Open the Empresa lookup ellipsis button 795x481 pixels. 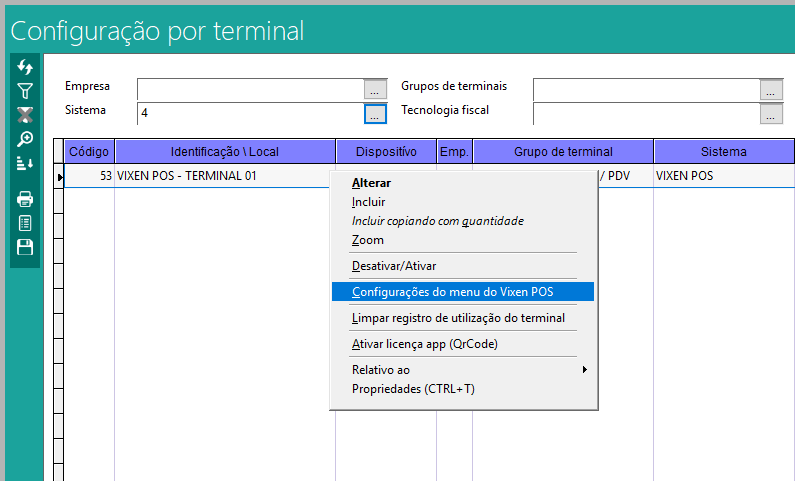[375, 89]
